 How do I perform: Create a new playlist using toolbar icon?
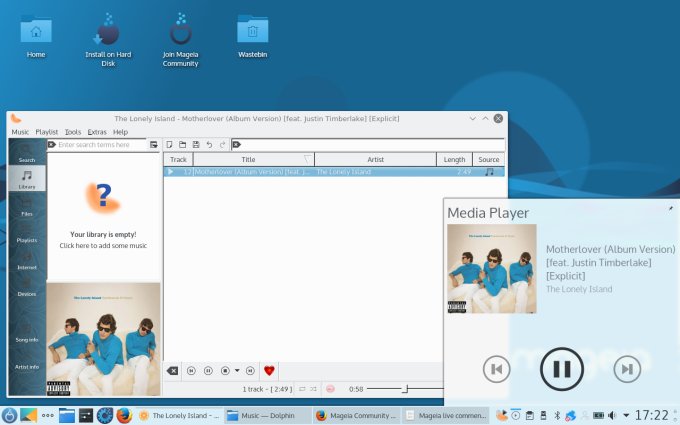(x=170, y=145)
